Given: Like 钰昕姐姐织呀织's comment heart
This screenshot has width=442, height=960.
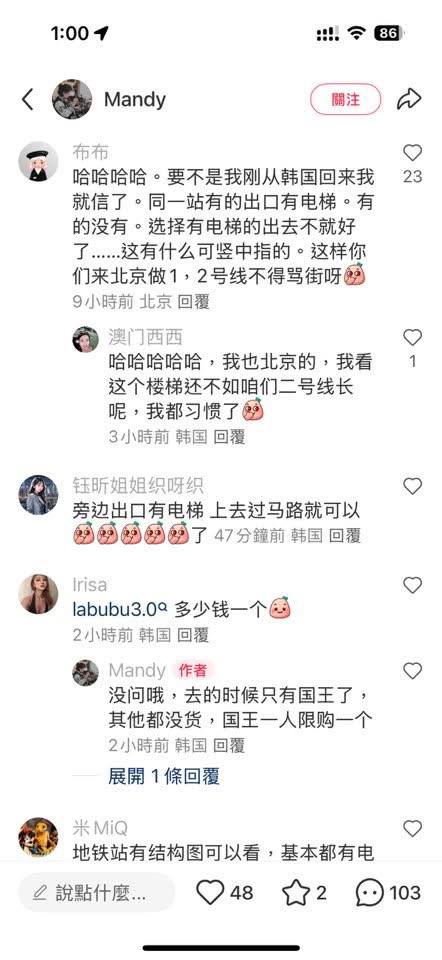Looking at the screenshot, I should 413,487.
